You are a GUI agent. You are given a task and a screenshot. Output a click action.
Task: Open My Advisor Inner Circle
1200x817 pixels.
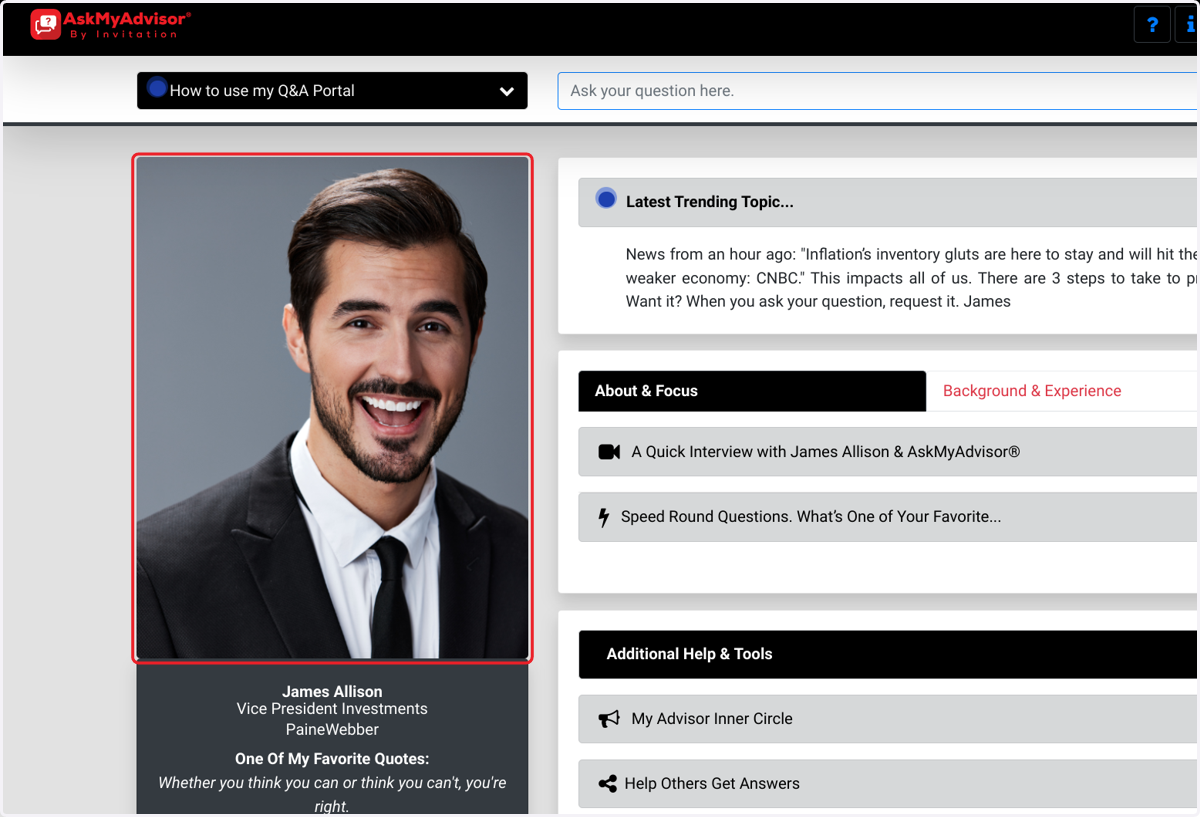tap(888, 719)
